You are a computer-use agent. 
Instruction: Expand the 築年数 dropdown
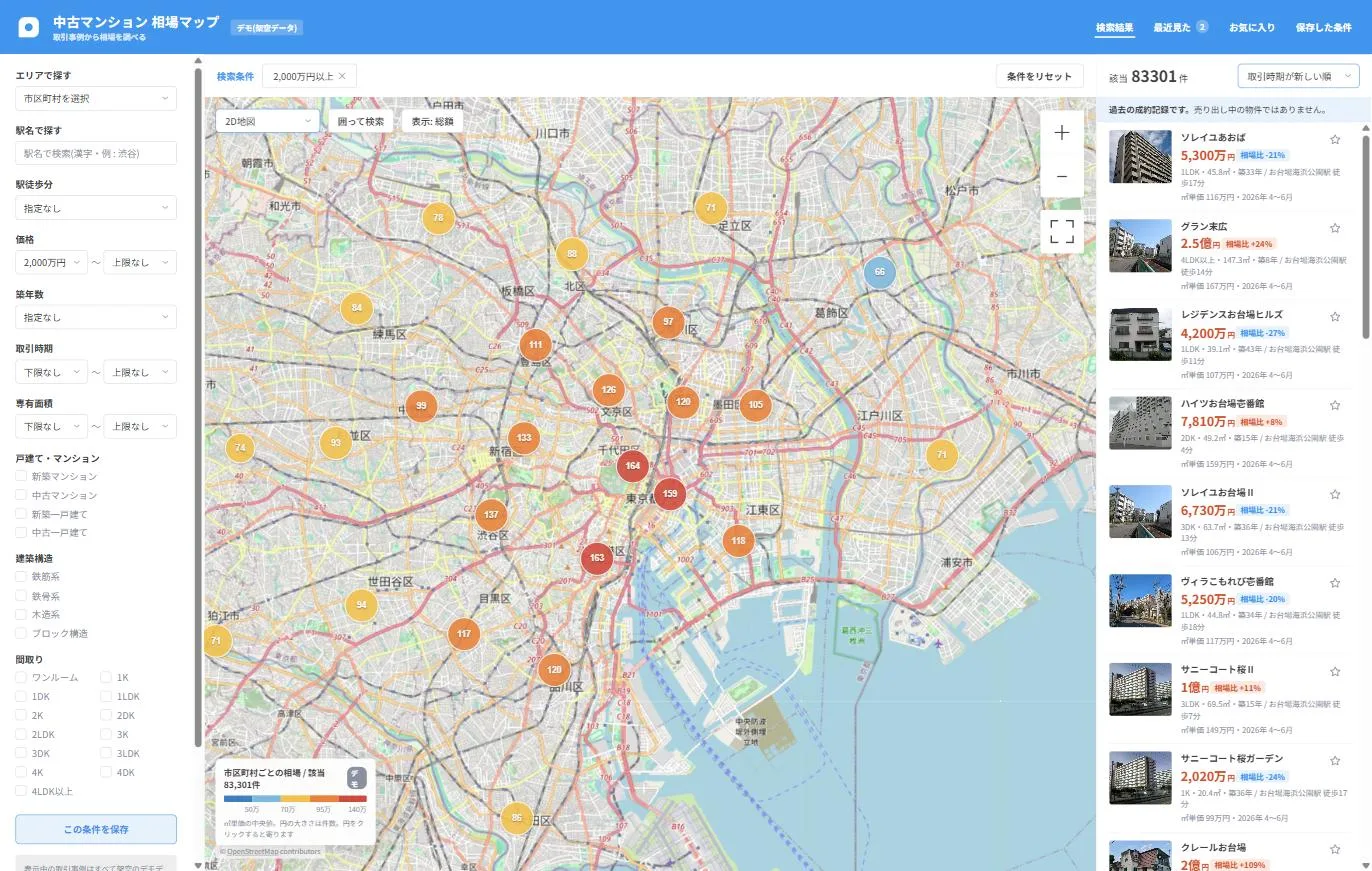(x=96, y=317)
